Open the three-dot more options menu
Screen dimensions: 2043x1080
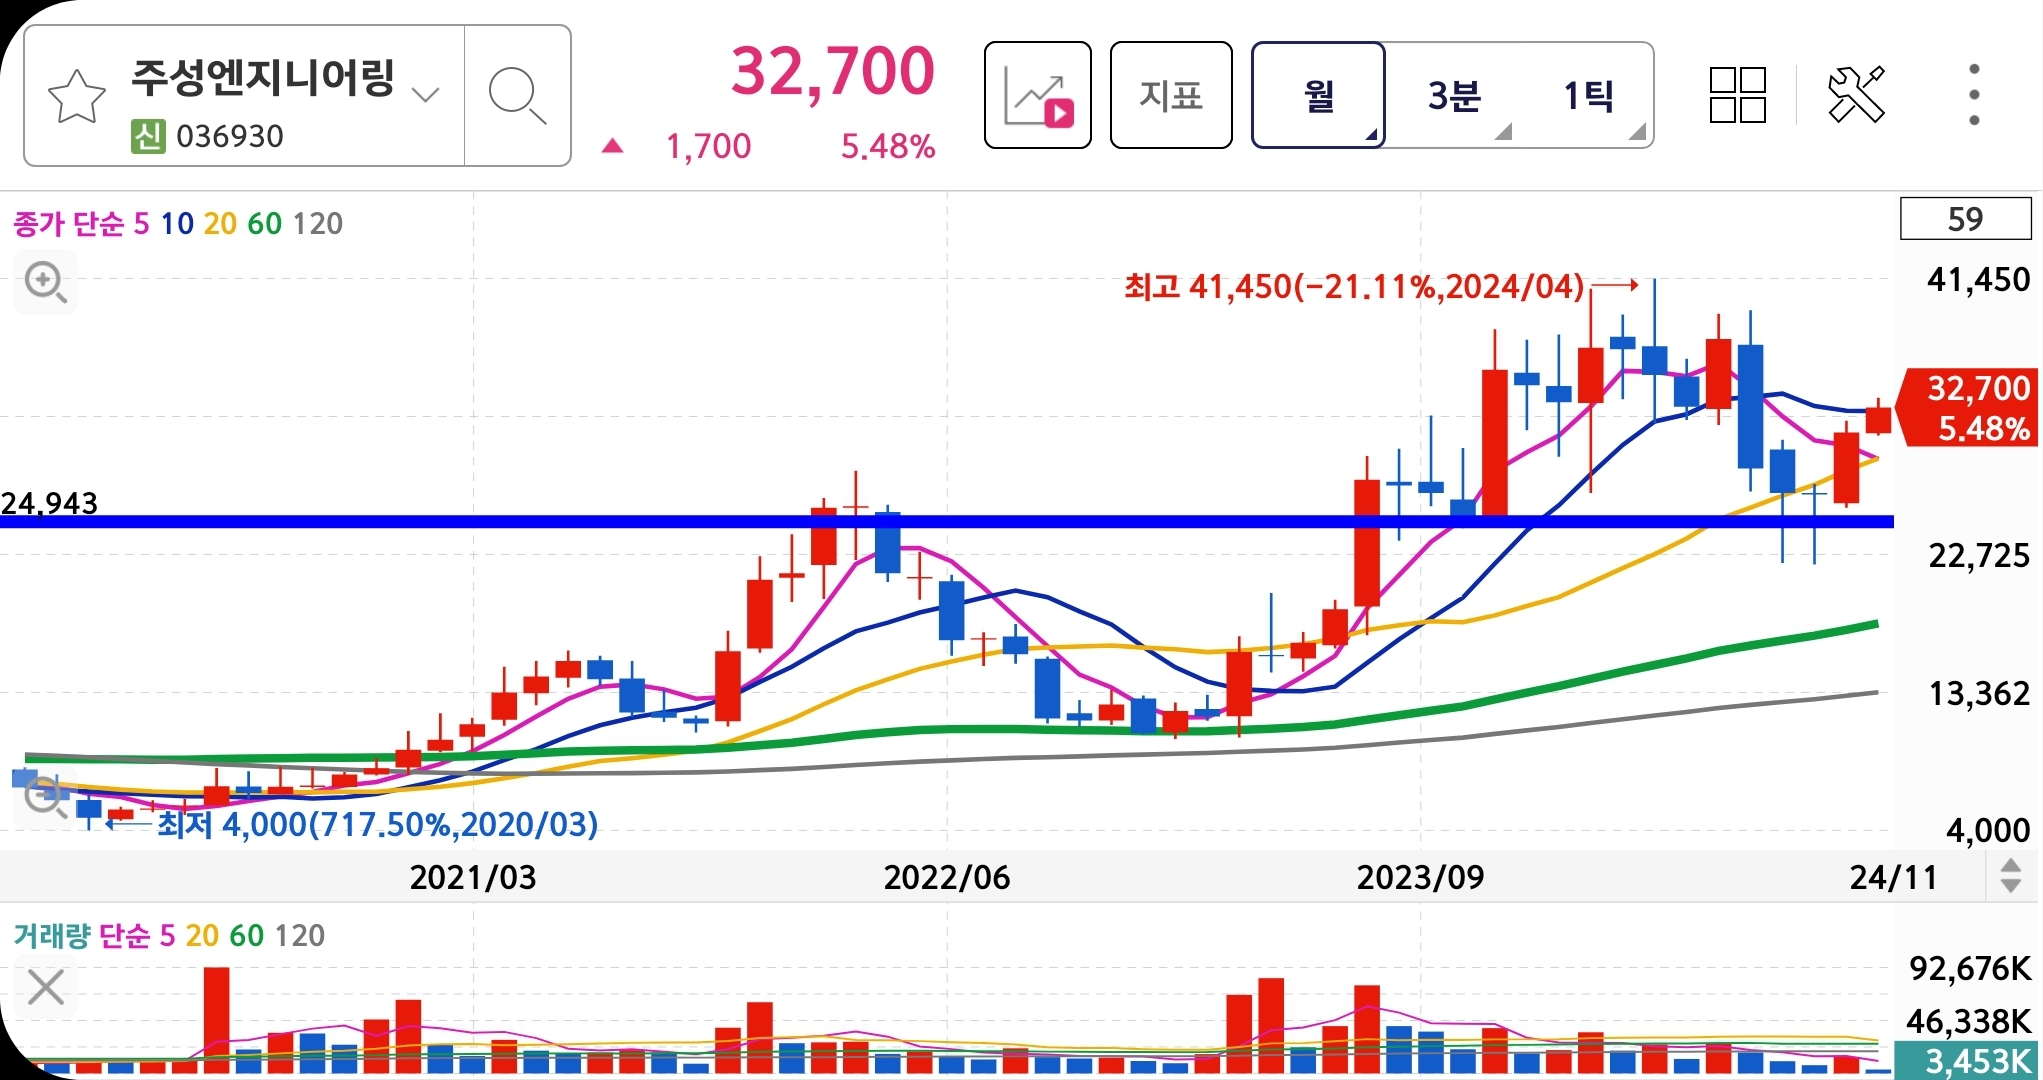click(1974, 95)
